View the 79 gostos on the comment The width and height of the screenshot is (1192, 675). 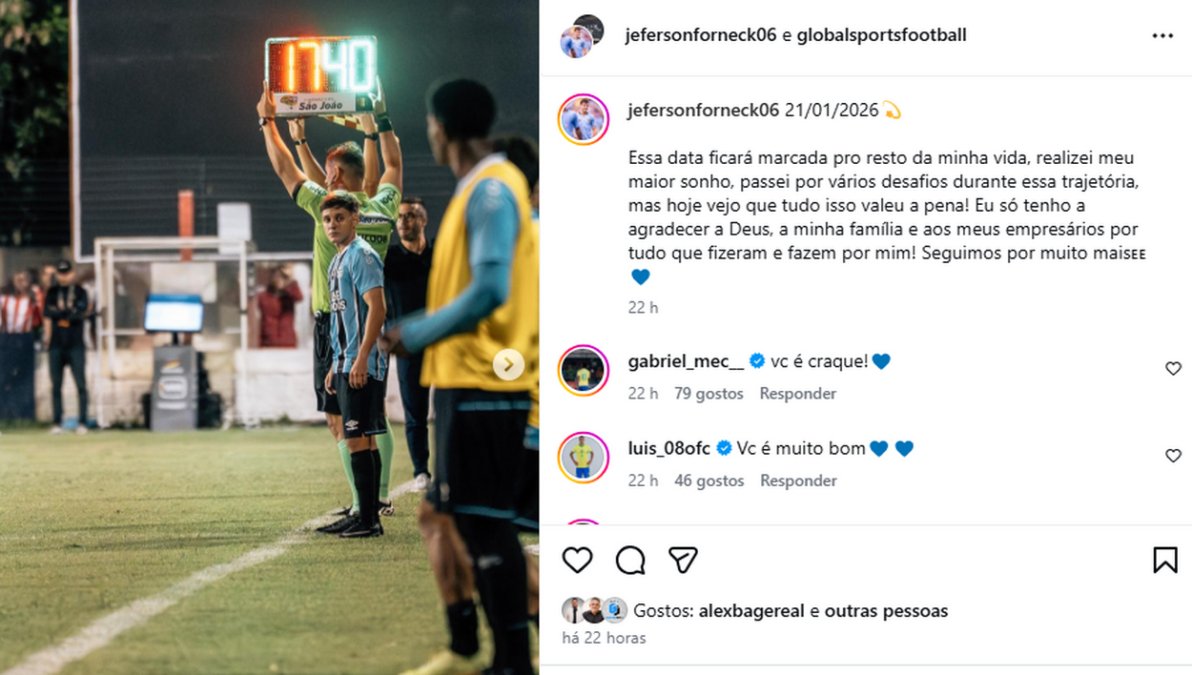[709, 394]
